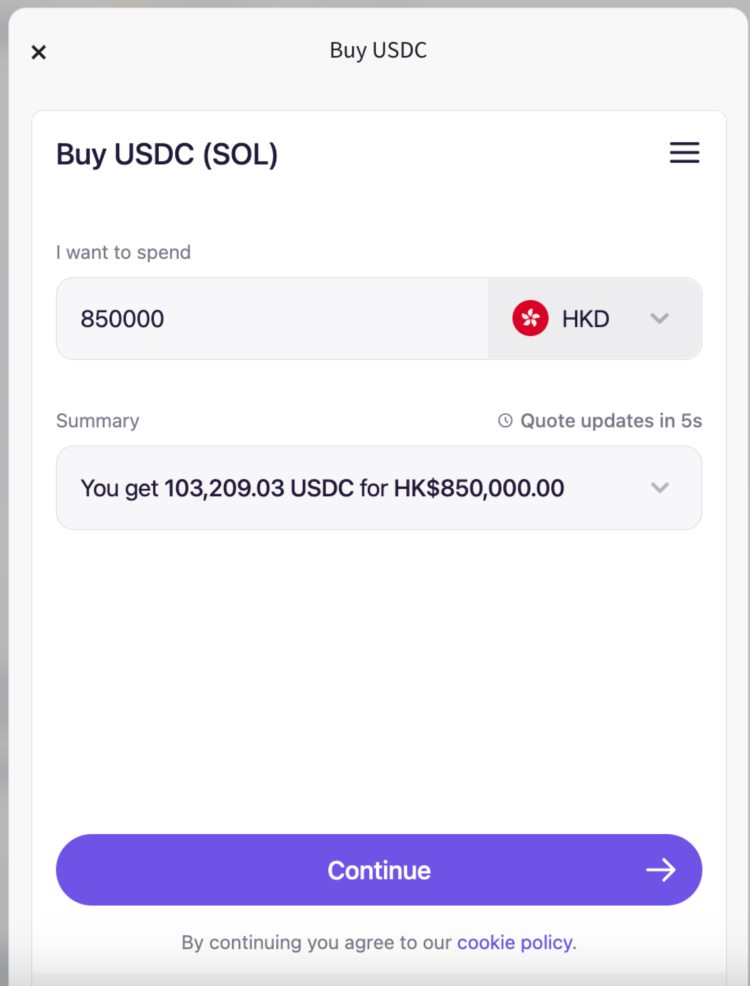Click the 'Buy USDC' title at top

point(378,50)
